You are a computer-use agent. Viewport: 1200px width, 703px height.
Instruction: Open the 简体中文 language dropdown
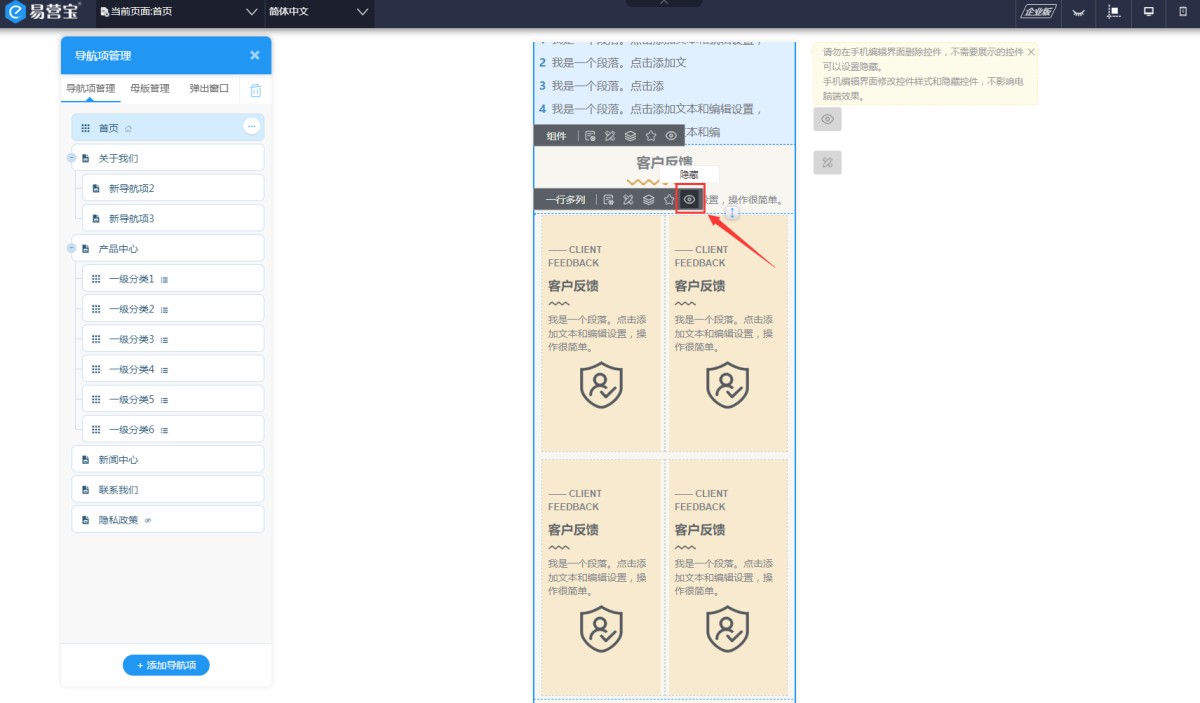318,12
